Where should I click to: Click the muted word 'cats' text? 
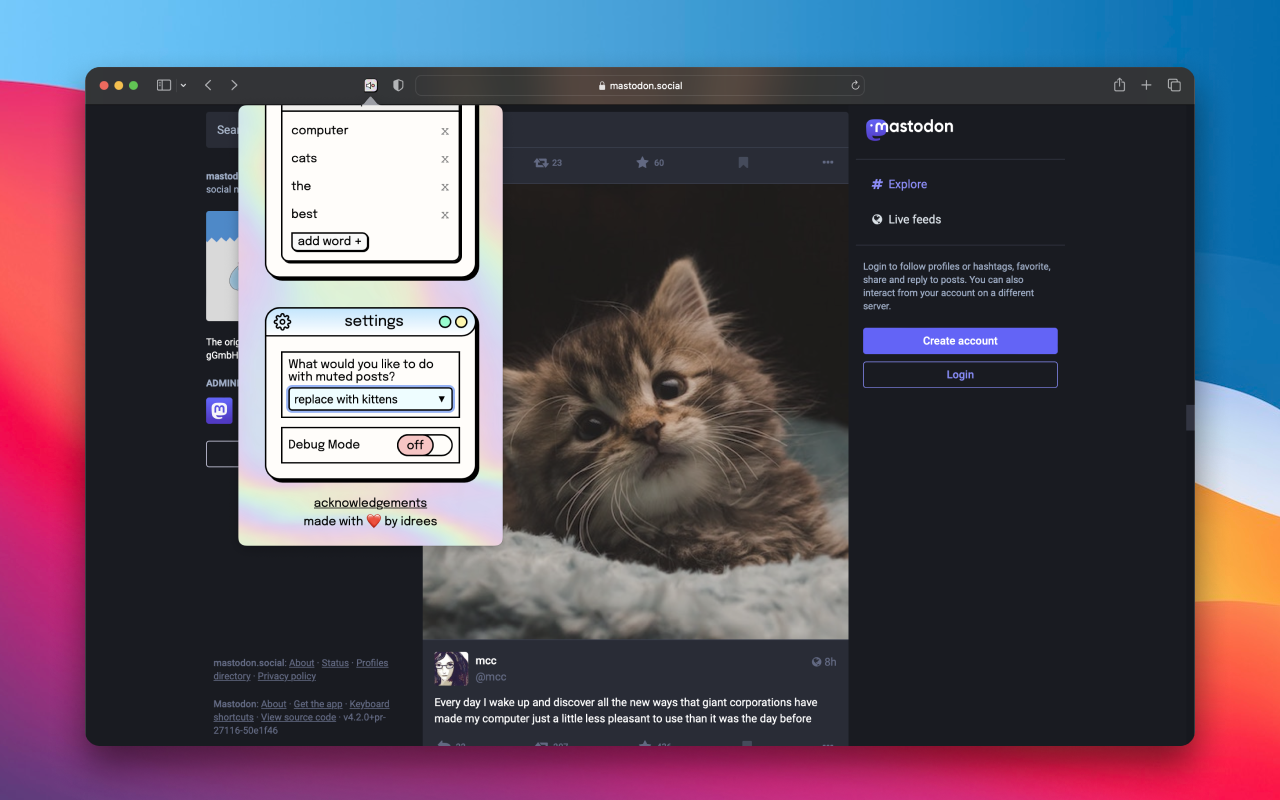click(x=304, y=159)
